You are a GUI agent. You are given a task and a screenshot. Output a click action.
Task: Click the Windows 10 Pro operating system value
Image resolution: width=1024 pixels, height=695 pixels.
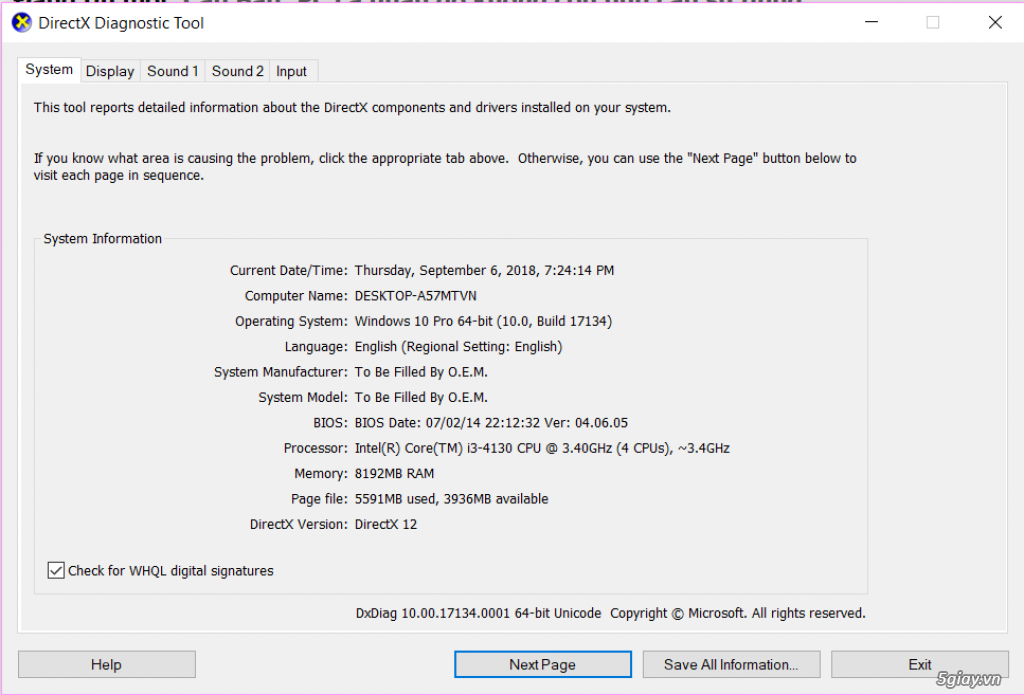[483, 321]
